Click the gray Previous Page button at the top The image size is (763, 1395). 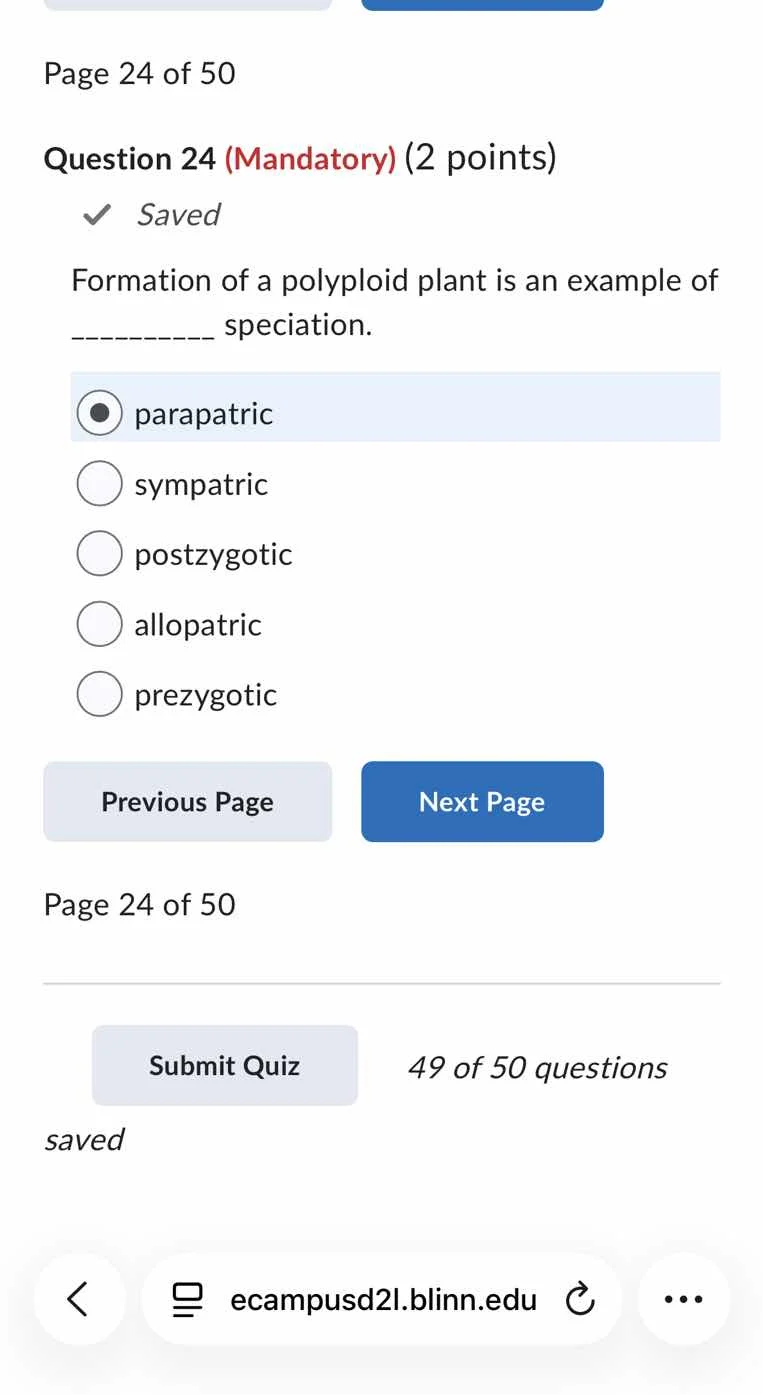(x=187, y=3)
